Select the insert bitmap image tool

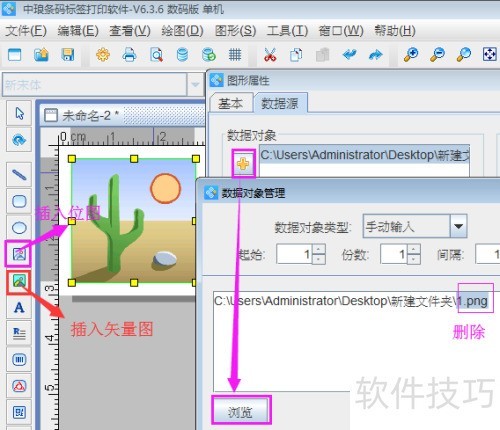19,254
